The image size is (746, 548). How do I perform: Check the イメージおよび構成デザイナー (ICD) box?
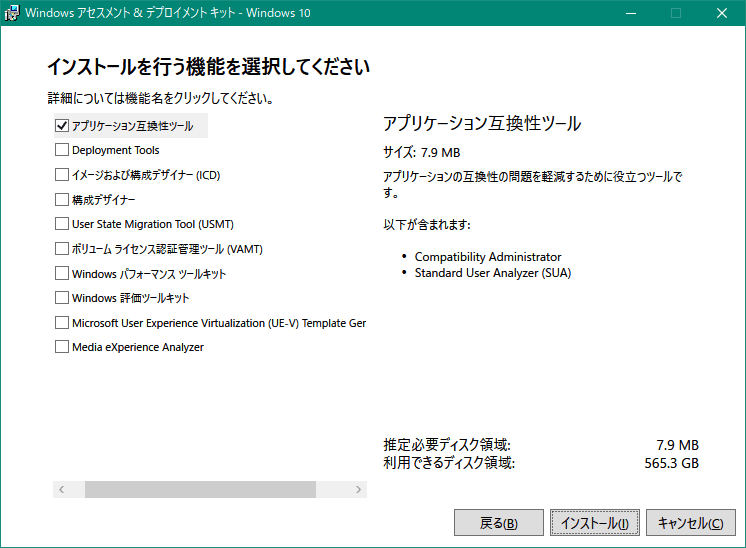(x=62, y=175)
